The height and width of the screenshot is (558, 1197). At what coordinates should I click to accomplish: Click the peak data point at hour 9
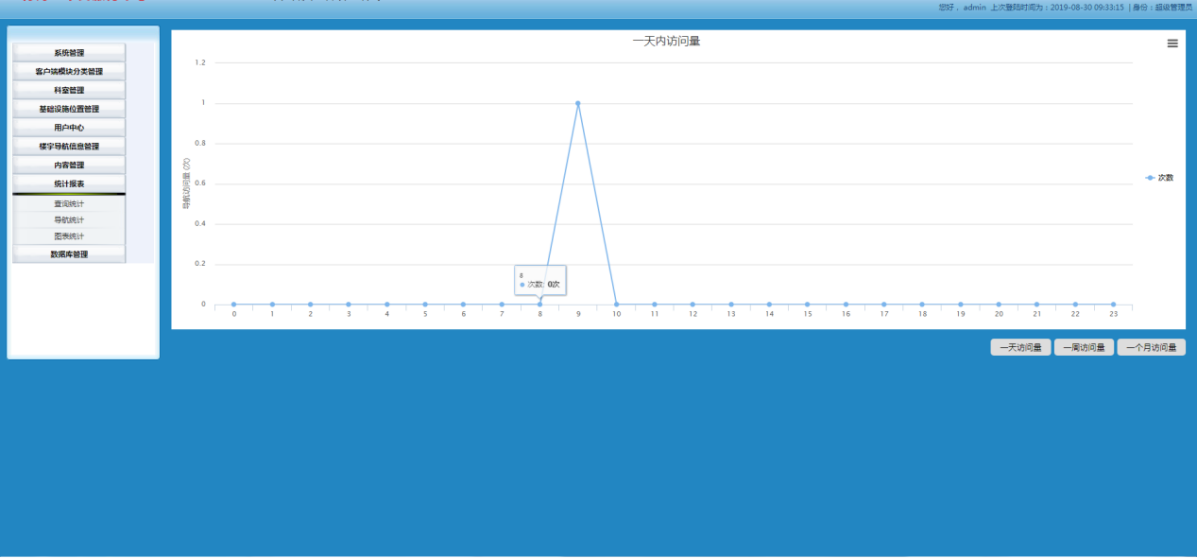pyautogui.click(x=578, y=103)
